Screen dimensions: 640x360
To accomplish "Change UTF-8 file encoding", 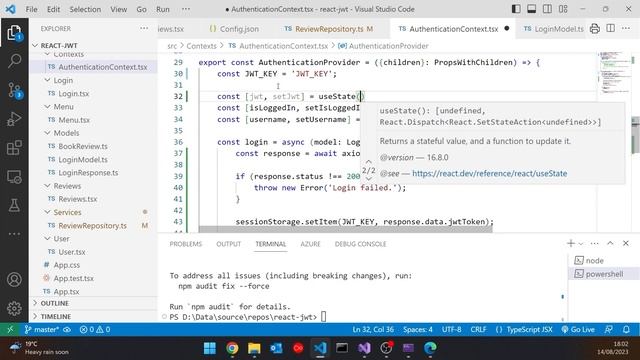I will click(451, 329).
